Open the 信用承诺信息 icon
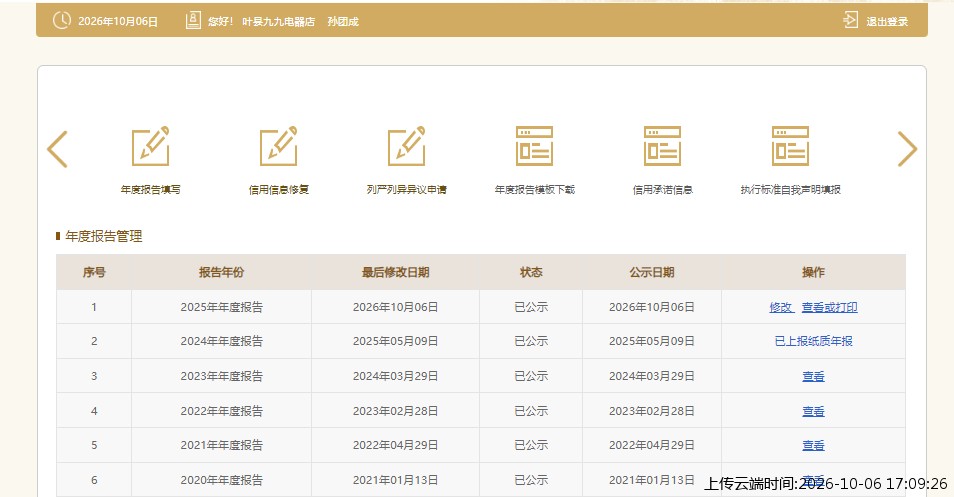Viewport: 954px width, 497px height. 663,146
